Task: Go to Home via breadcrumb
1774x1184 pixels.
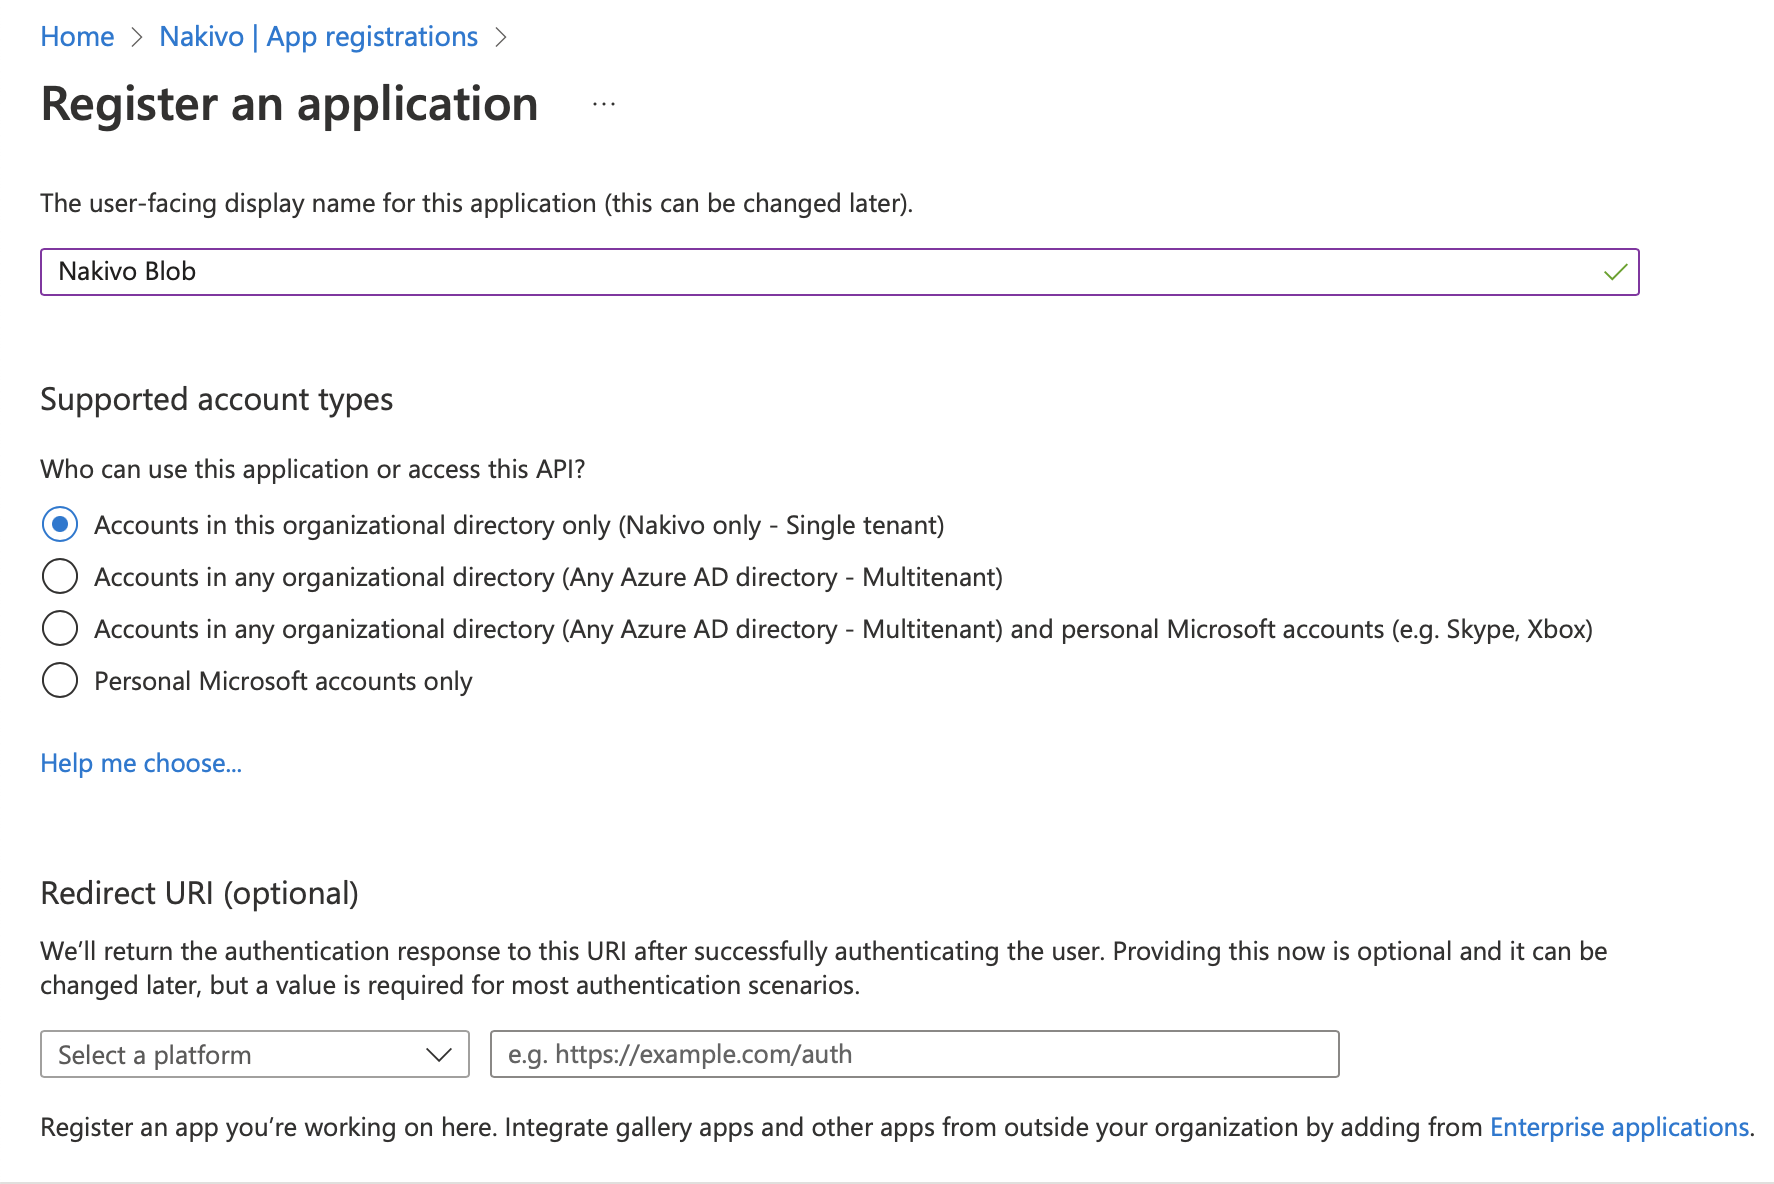Action: coord(77,37)
